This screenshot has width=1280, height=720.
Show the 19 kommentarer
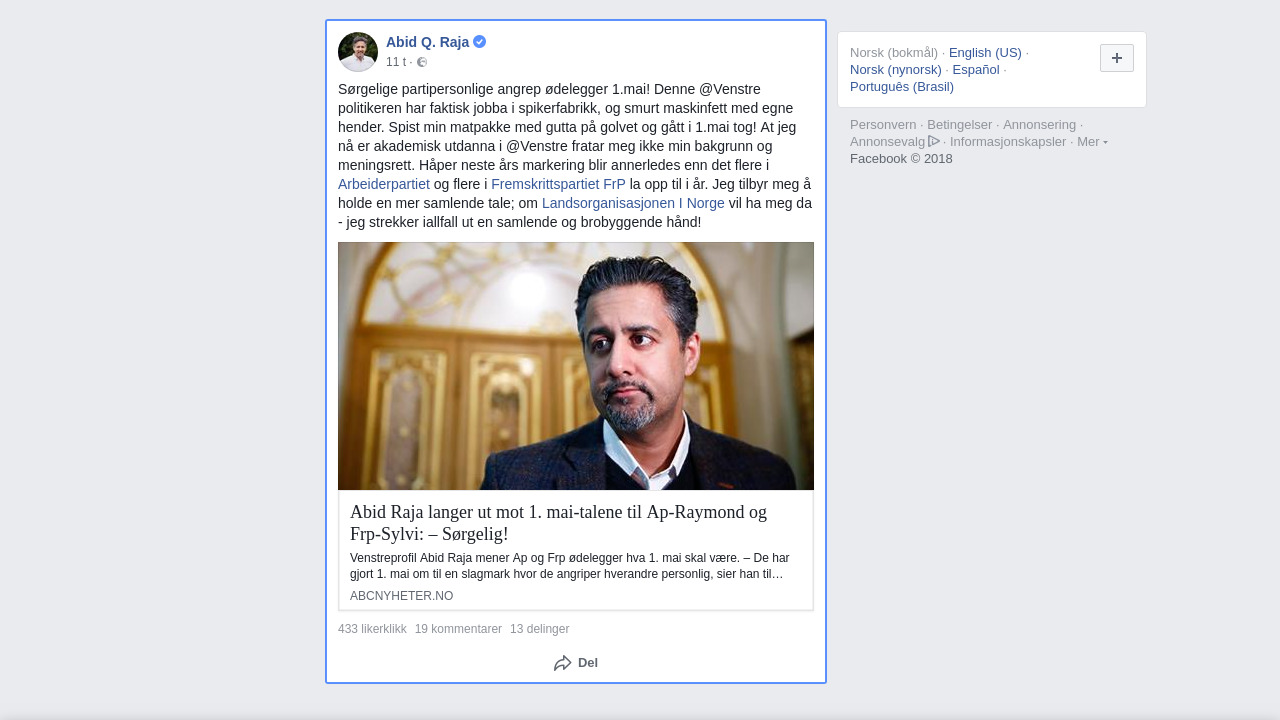(458, 629)
